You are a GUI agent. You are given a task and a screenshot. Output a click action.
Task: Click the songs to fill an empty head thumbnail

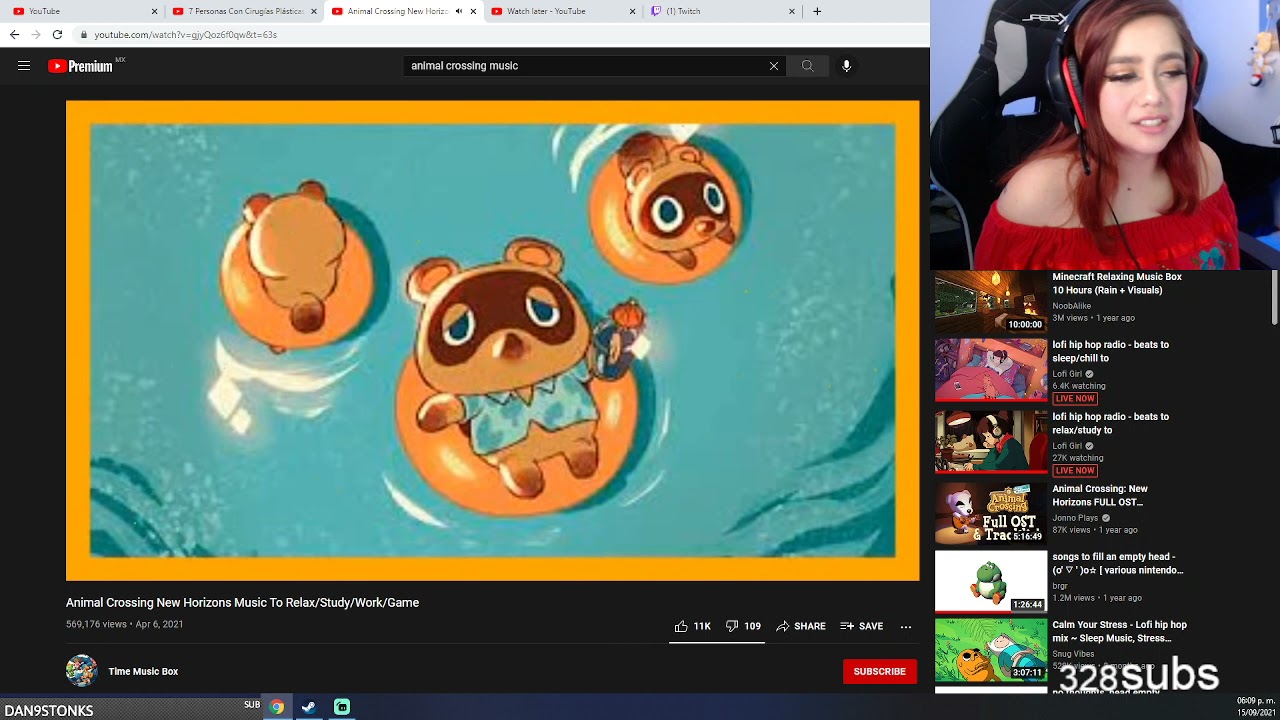(991, 582)
